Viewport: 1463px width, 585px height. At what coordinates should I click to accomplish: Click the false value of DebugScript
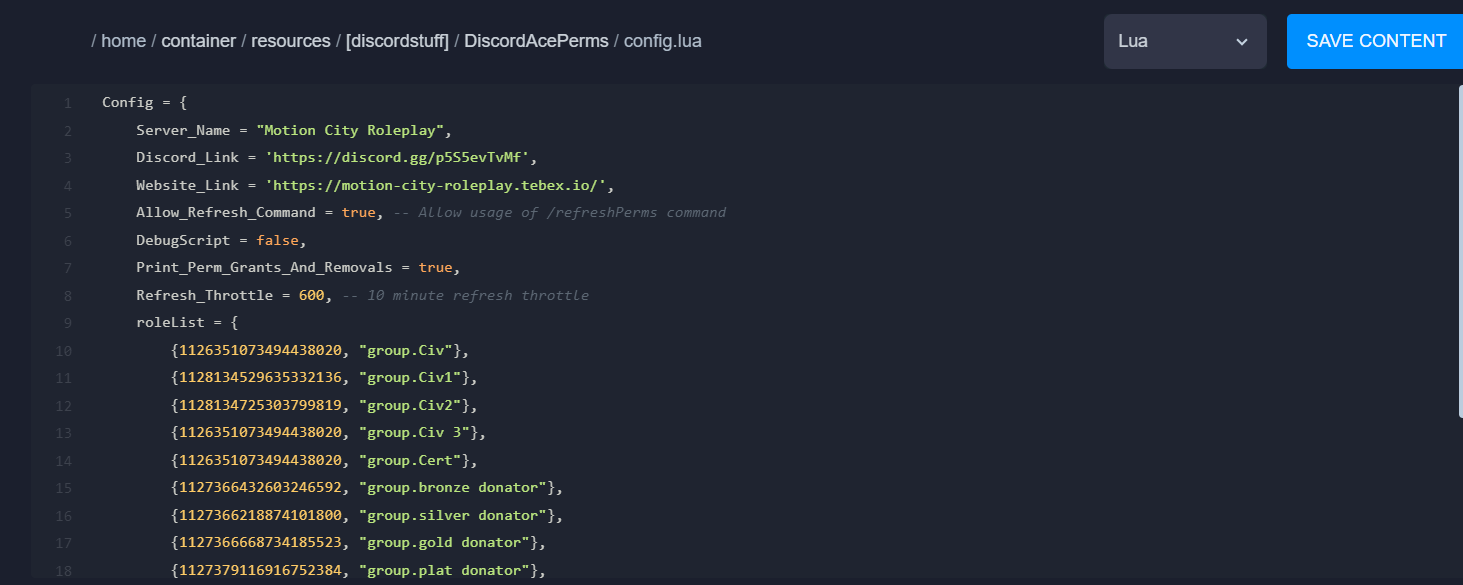pyautogui.click(x=277, y=240)
